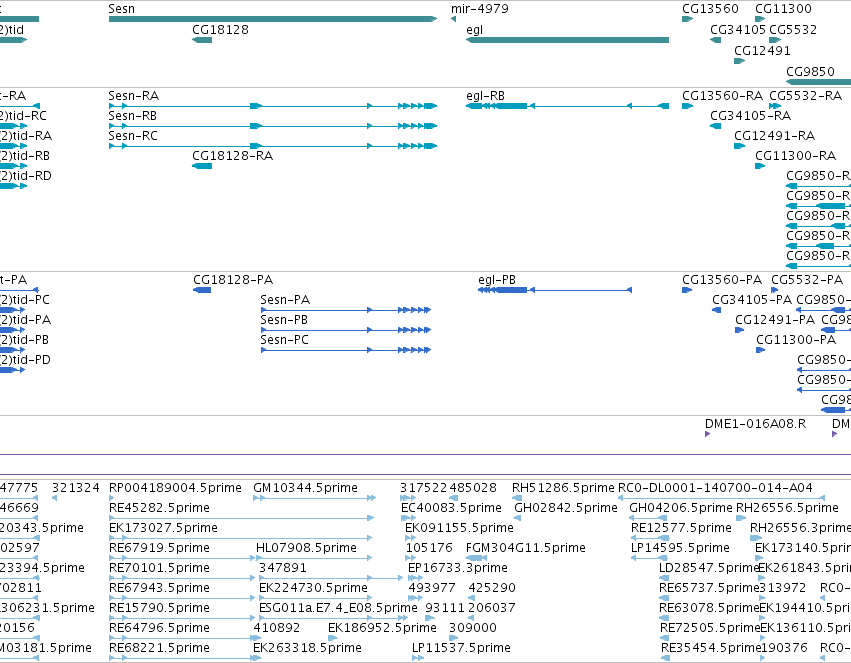Click the EK224730.5prime EST label
The image size is (851, 663).
tap(313, 588)
